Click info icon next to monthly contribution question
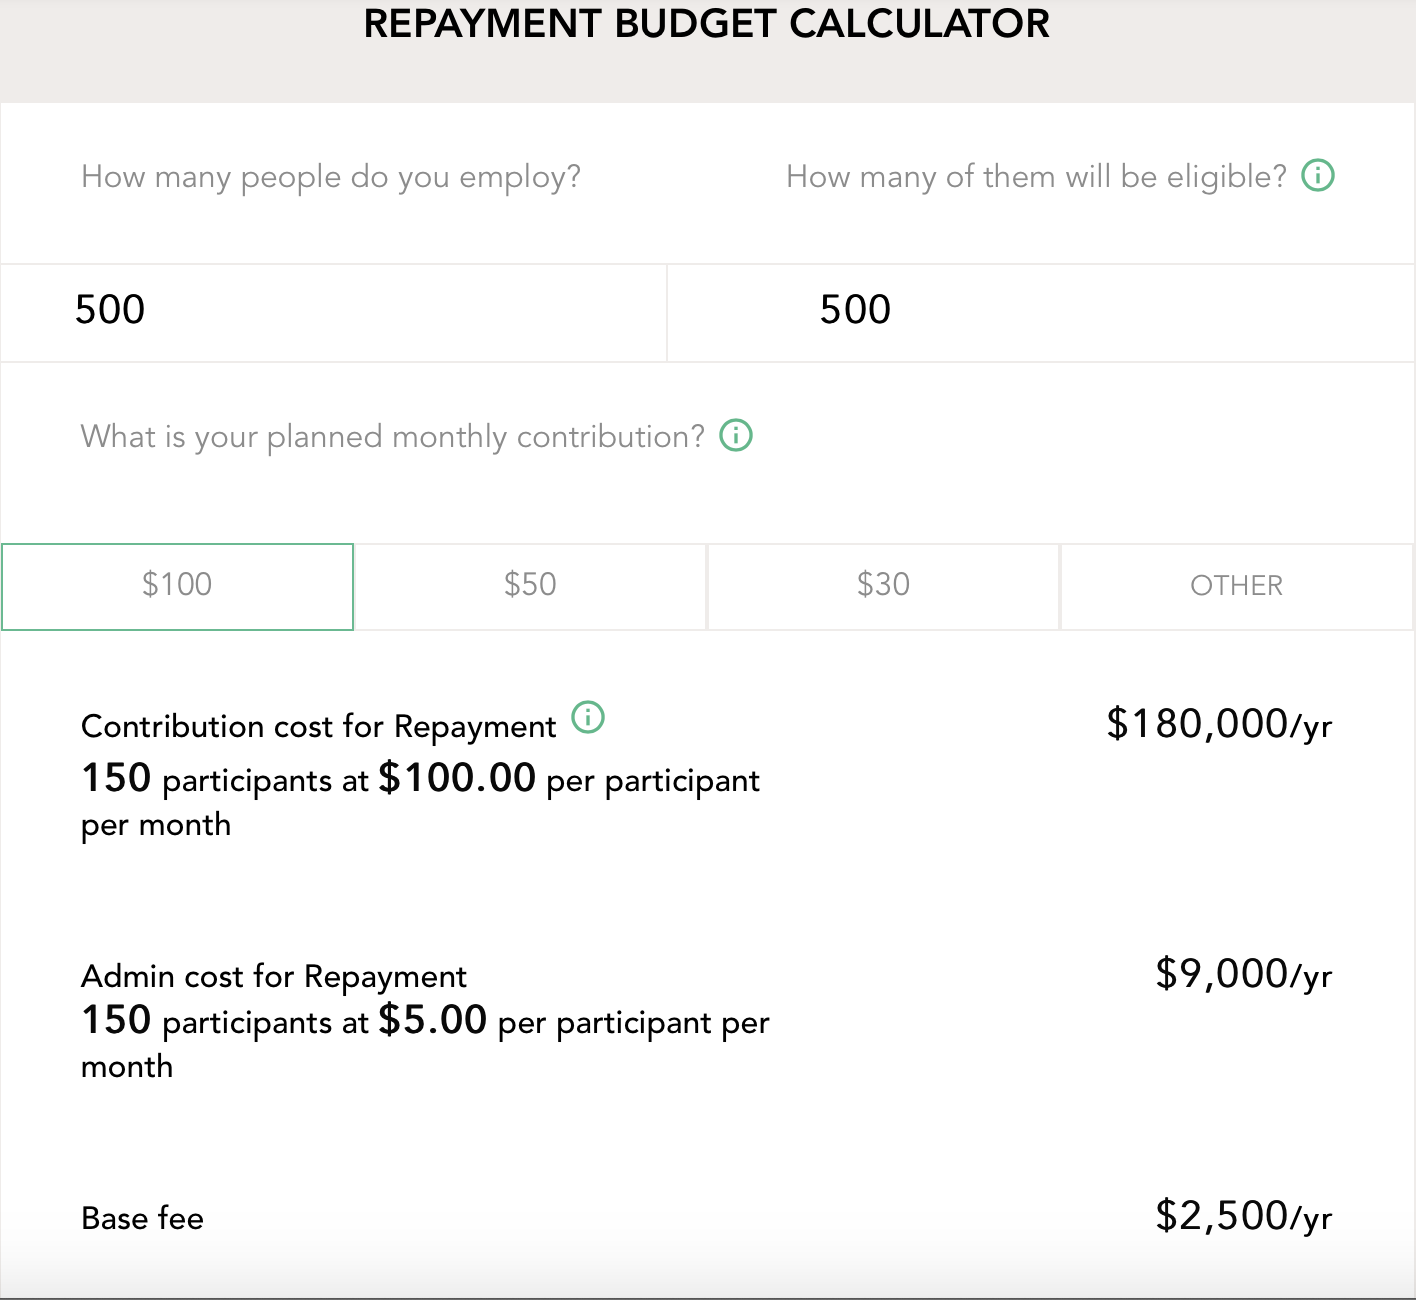1416x1300 pixels. click(736, 436)
